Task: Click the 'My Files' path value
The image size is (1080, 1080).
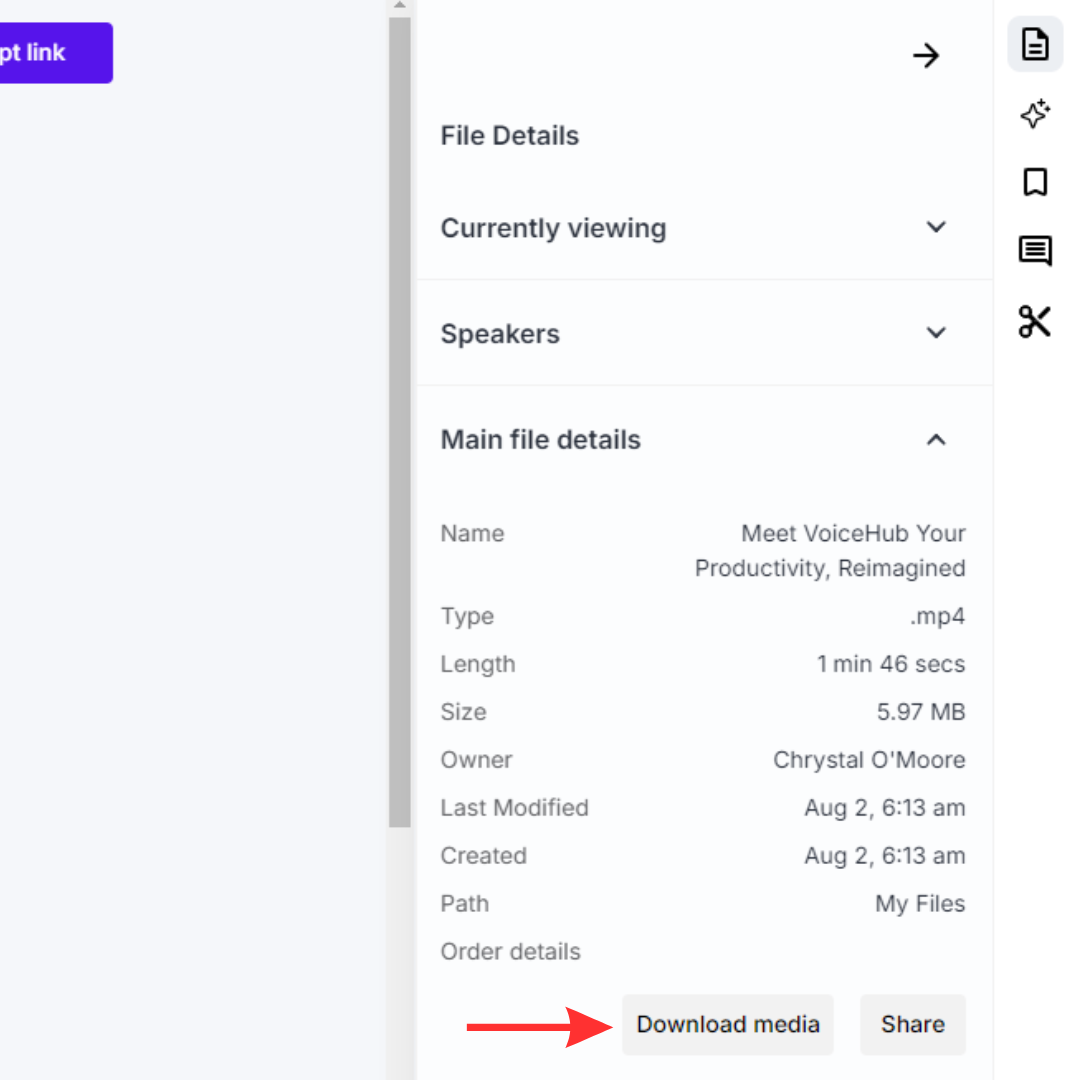Action: pyautogui.click(x=920, y=903)
